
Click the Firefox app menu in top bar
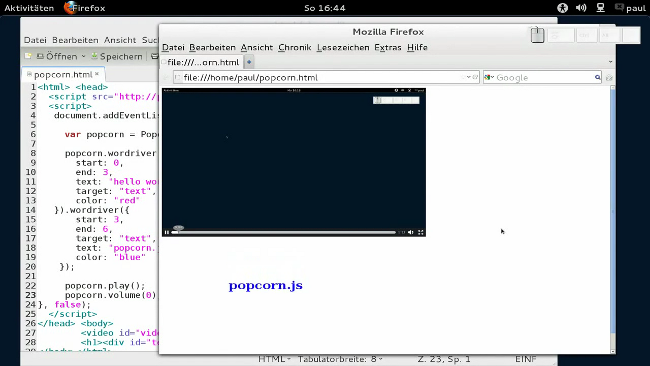pyautogui.click(x=85, y=8)
